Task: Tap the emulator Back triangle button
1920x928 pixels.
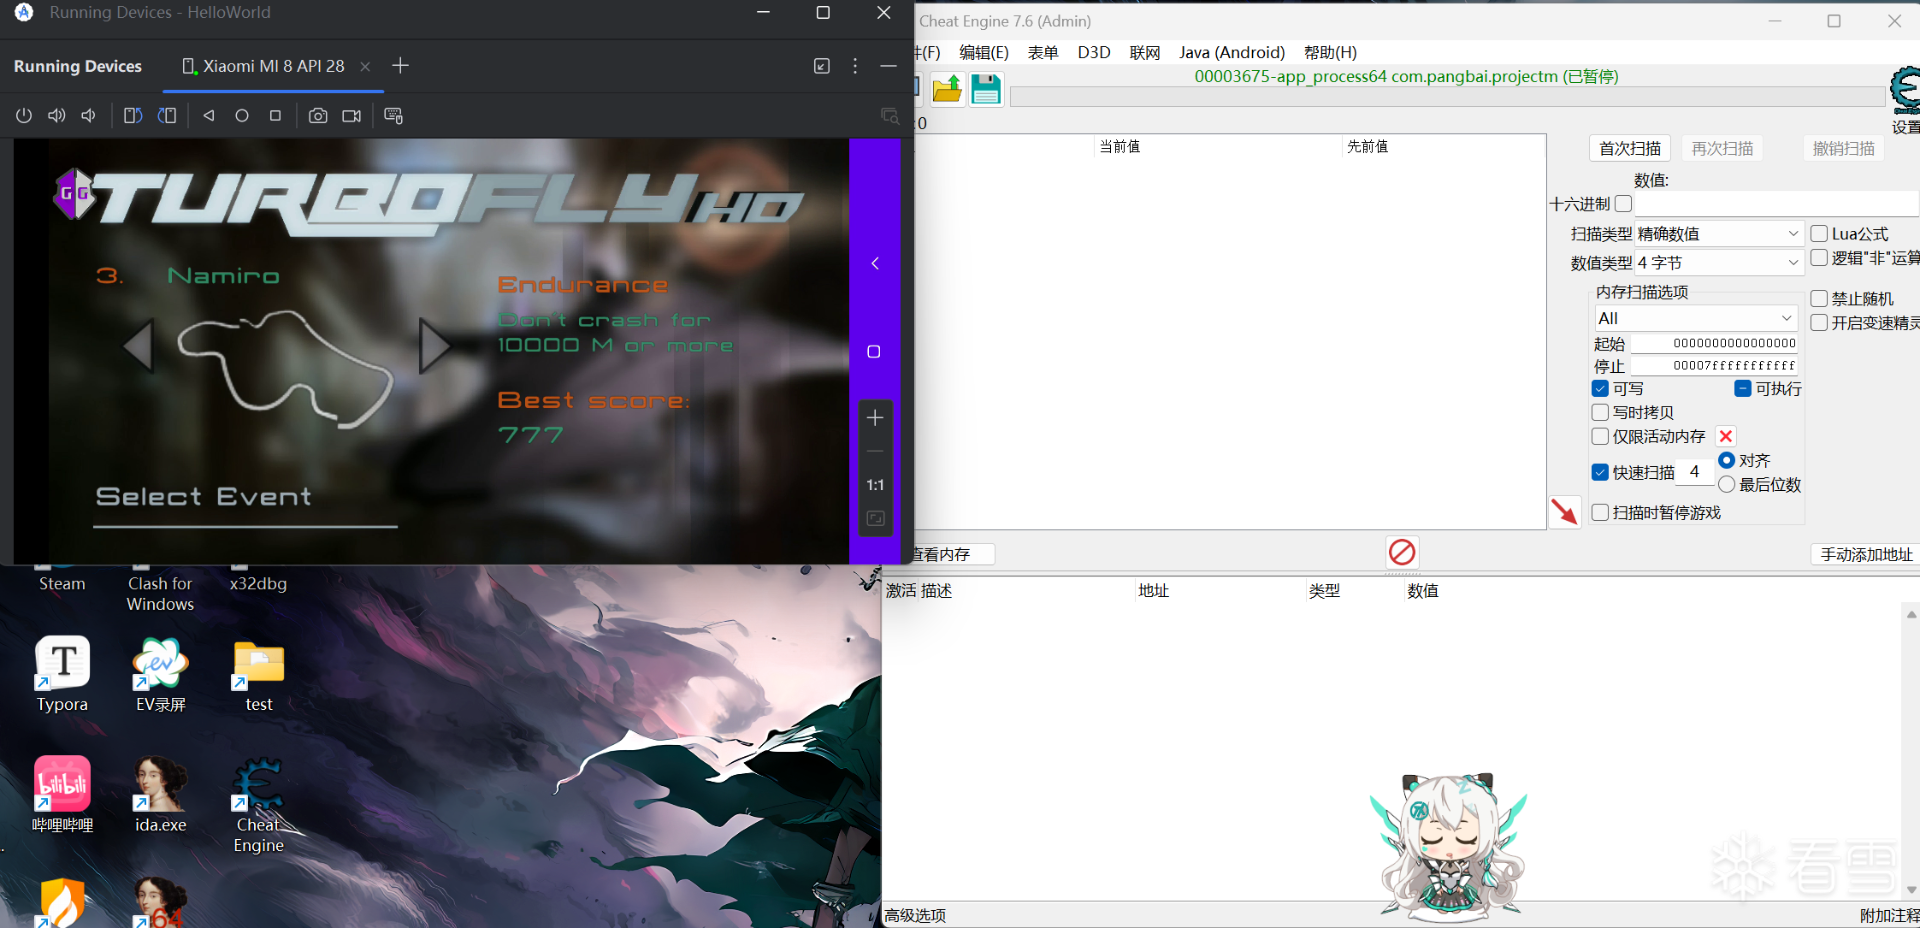Action: pyautogui.click(x=209, y=116)
